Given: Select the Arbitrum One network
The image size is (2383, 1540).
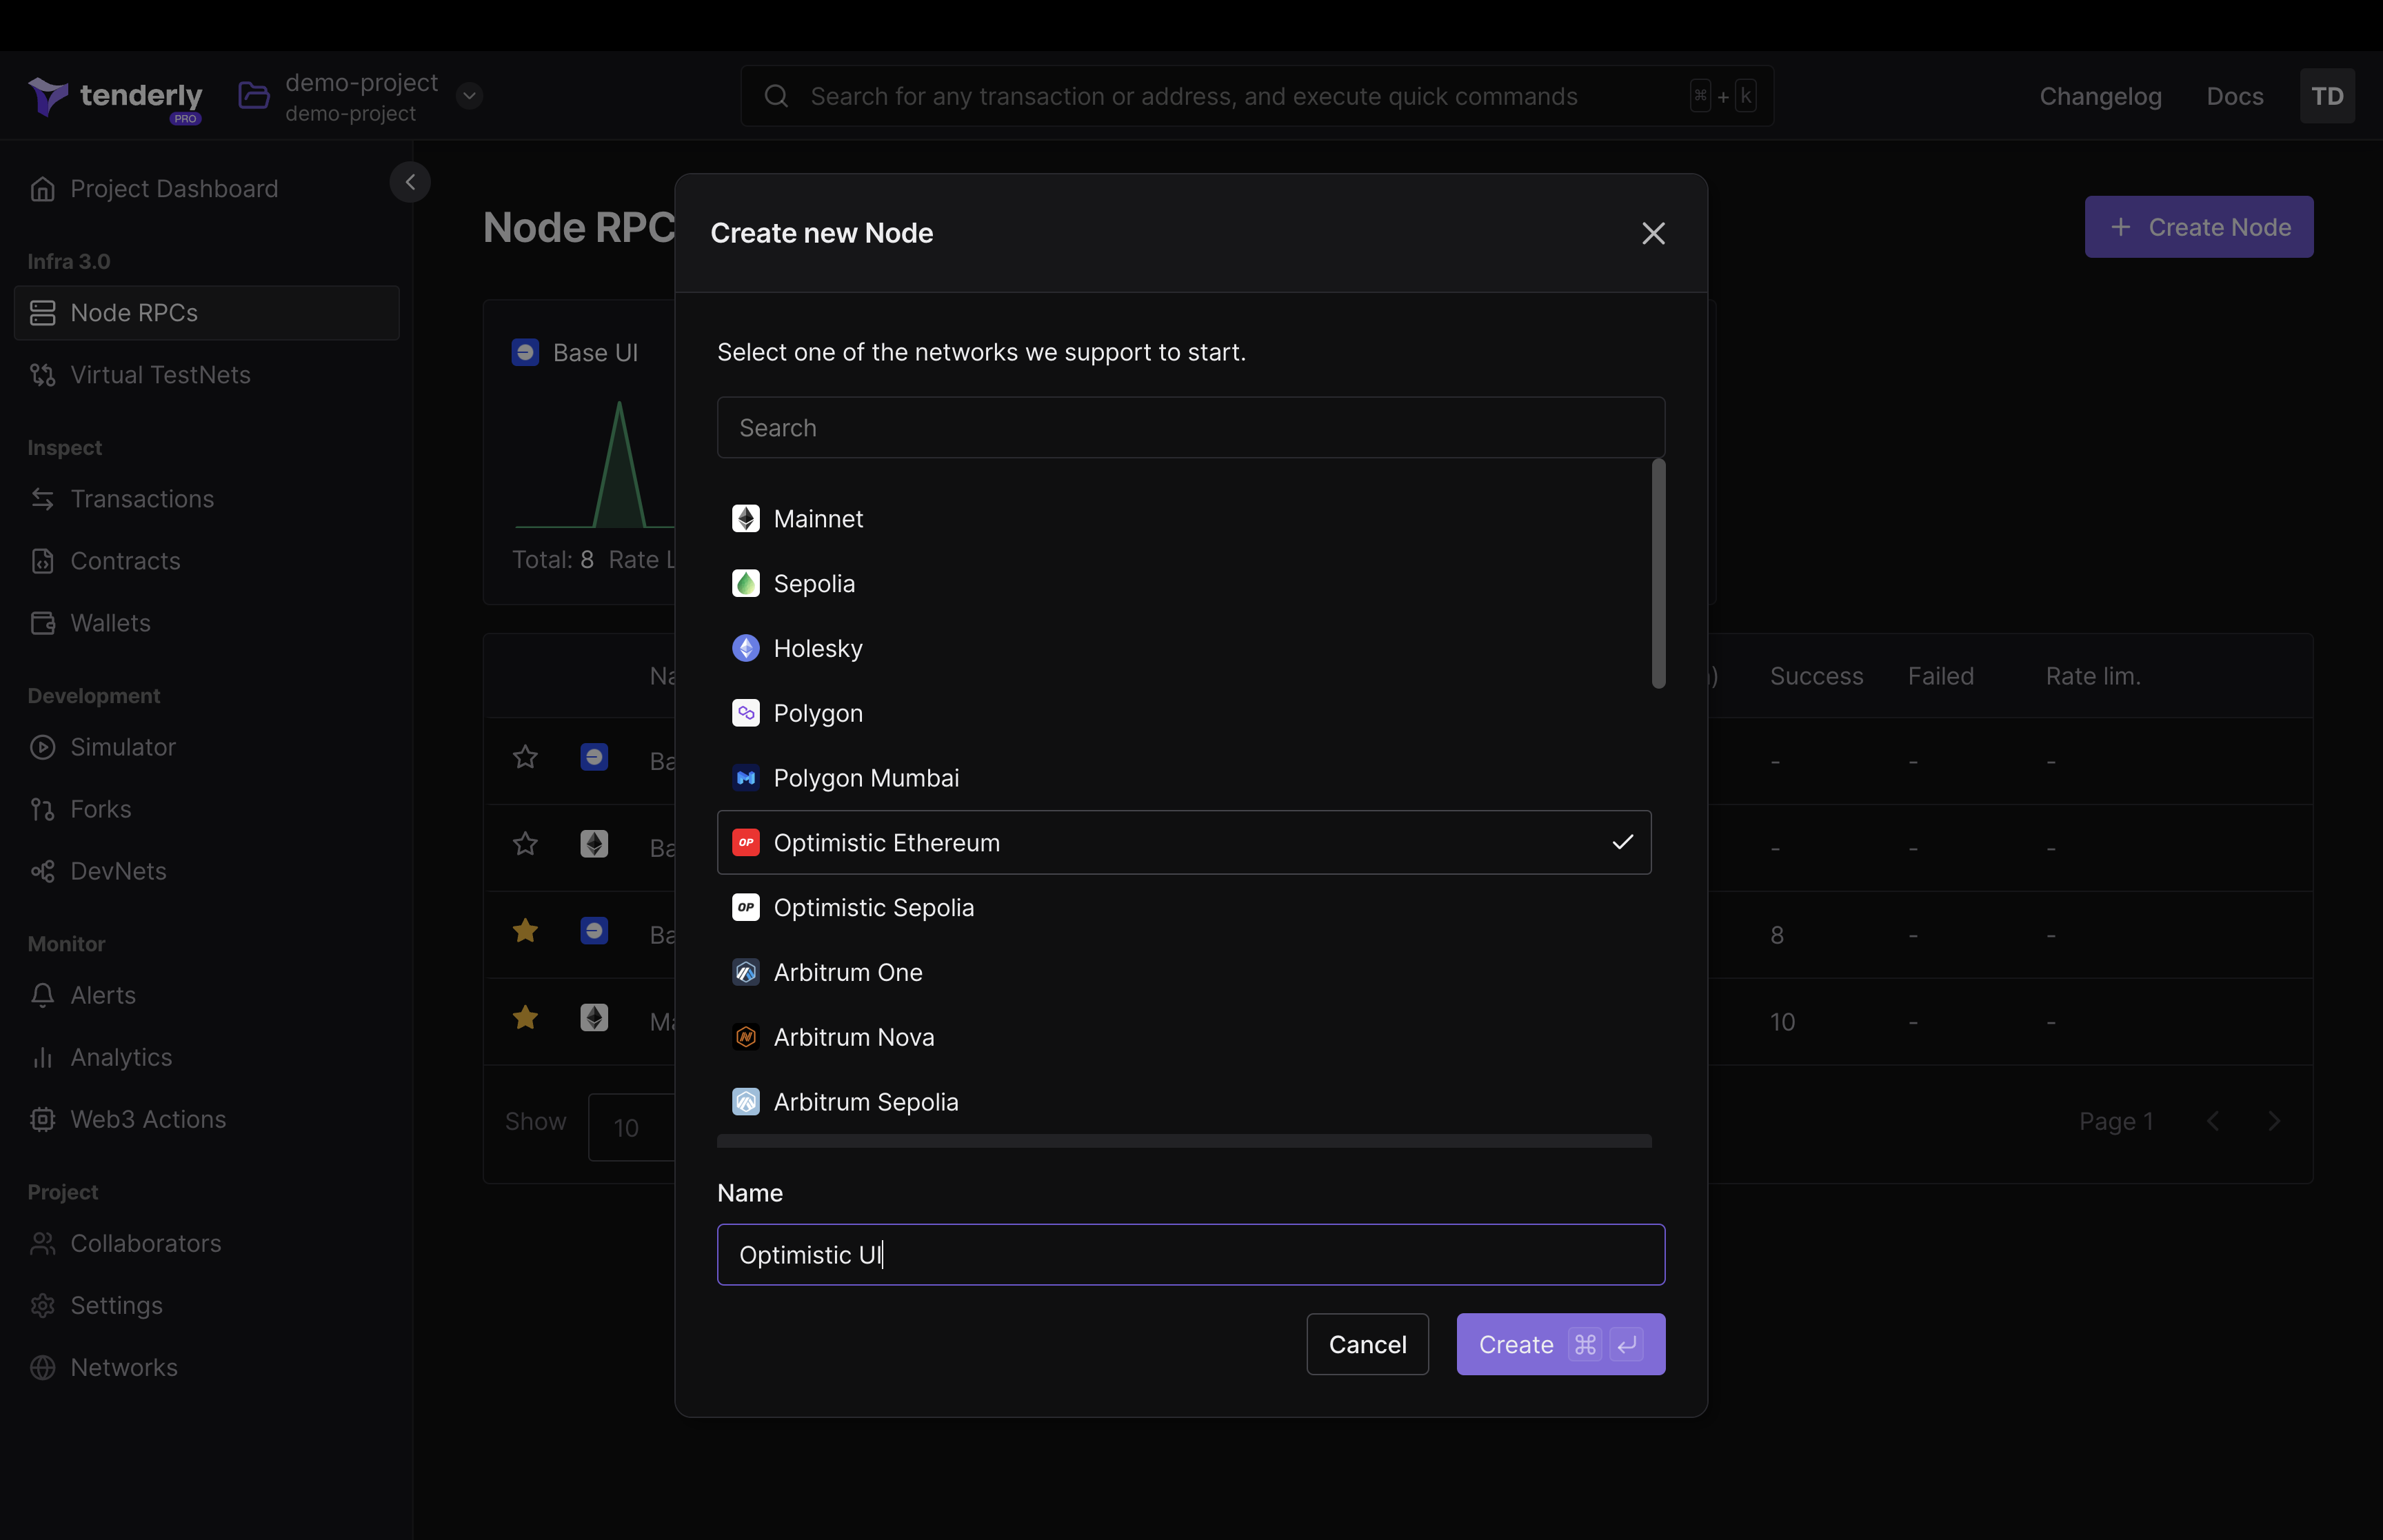Looking at the screenshot, I should [x=1184, y=972].
